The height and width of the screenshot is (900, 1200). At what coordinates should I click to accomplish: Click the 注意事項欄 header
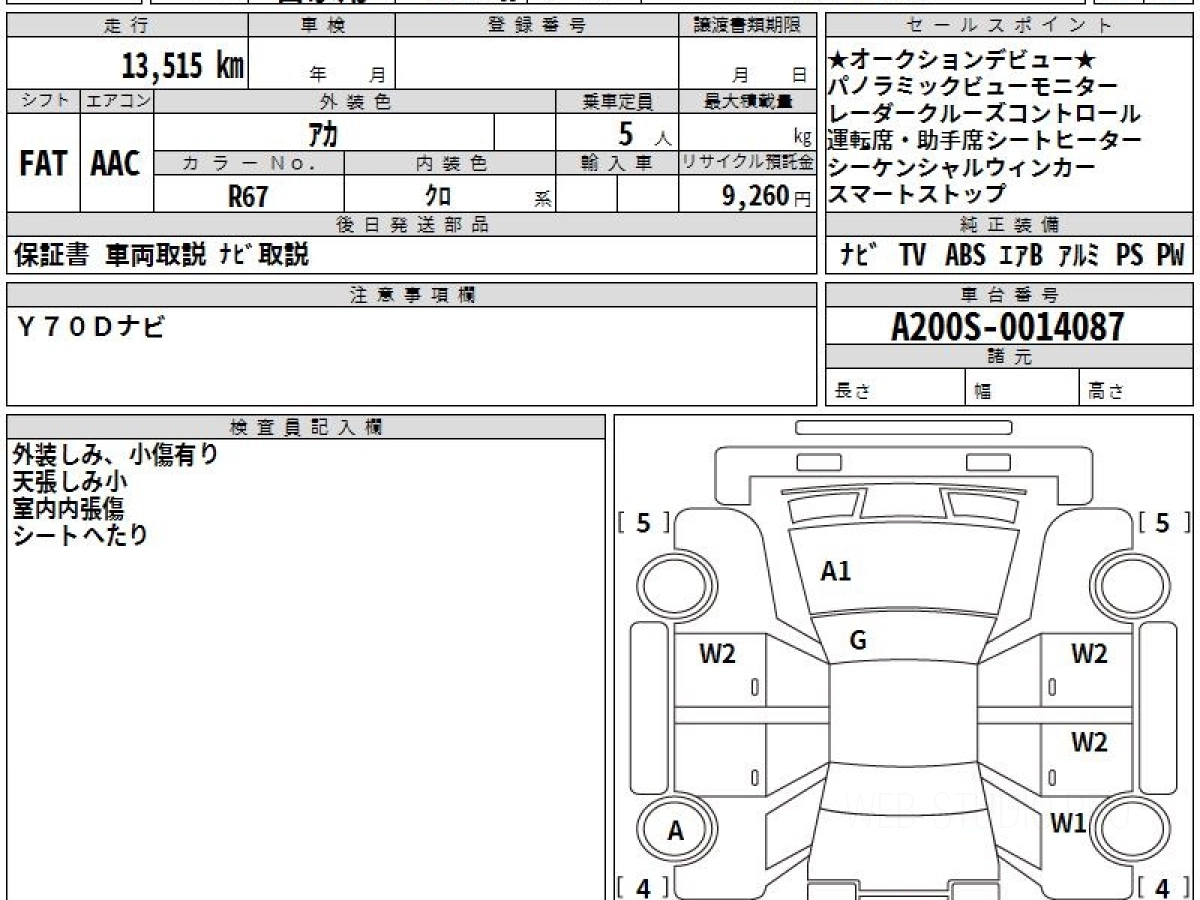point(411,295)
